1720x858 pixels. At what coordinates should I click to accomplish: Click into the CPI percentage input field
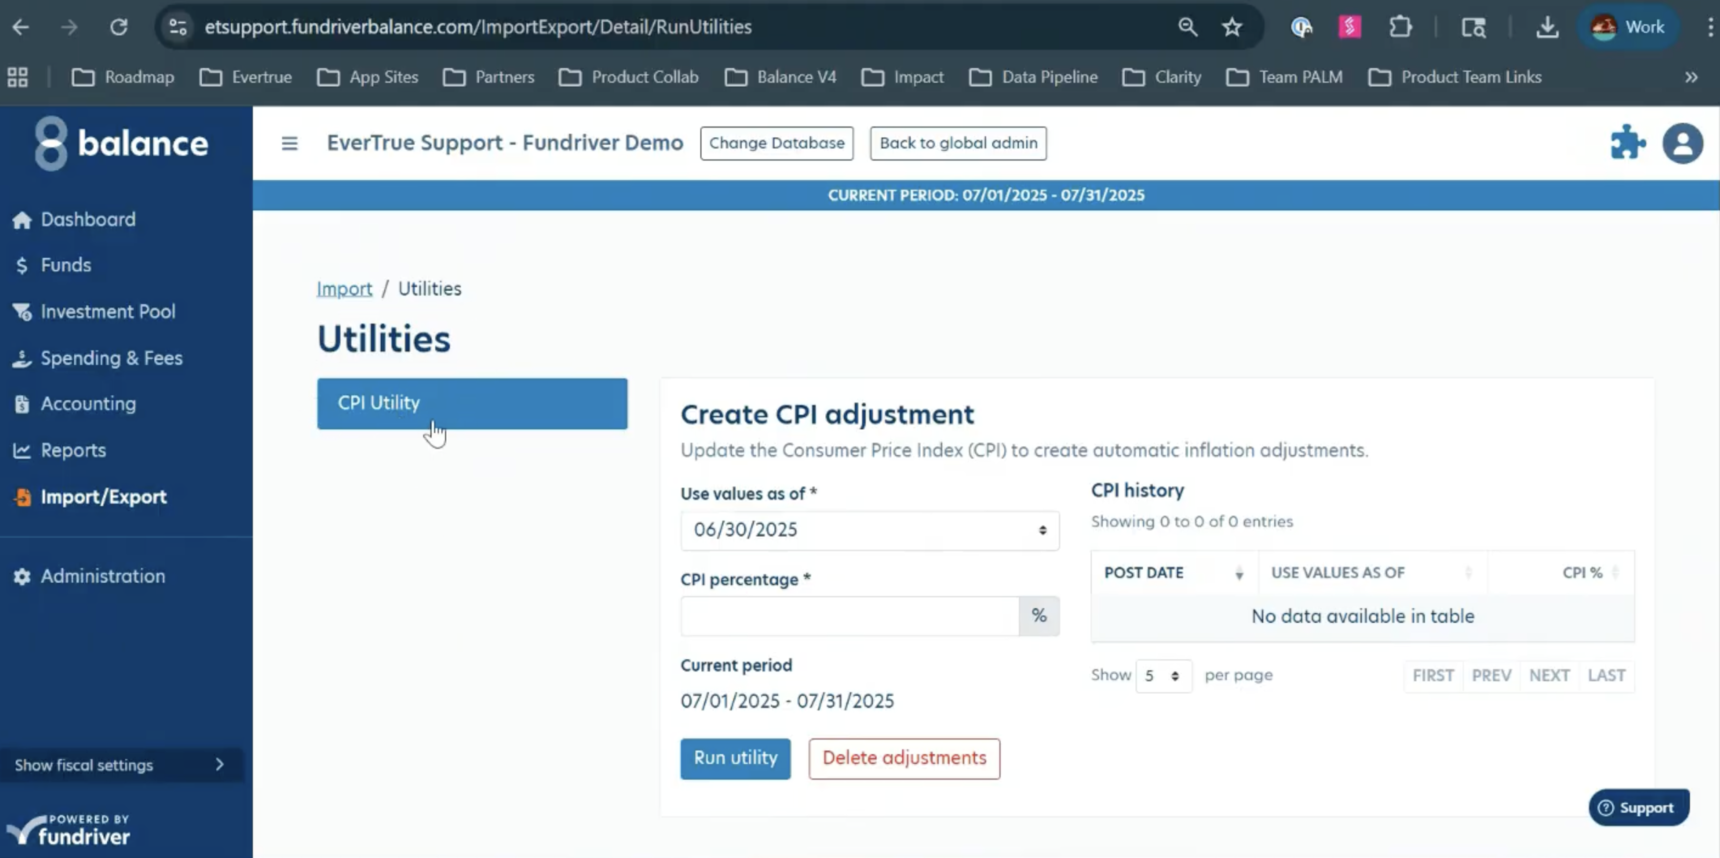(x=849, y=616)
